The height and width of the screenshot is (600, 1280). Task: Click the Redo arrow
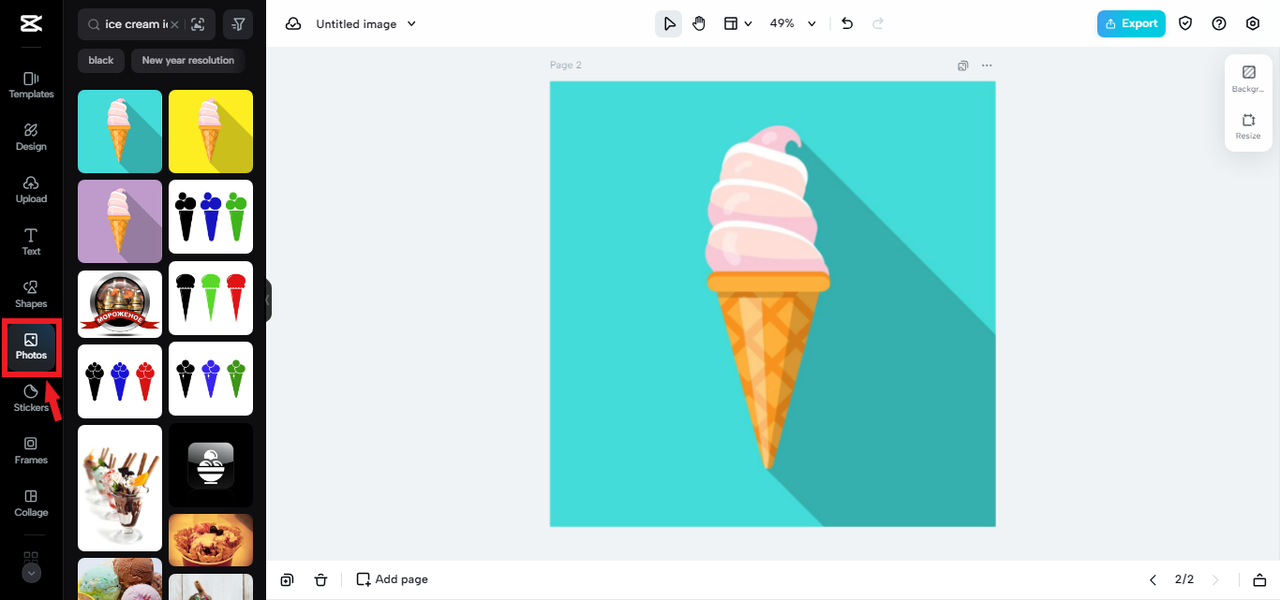coord(878,24)
